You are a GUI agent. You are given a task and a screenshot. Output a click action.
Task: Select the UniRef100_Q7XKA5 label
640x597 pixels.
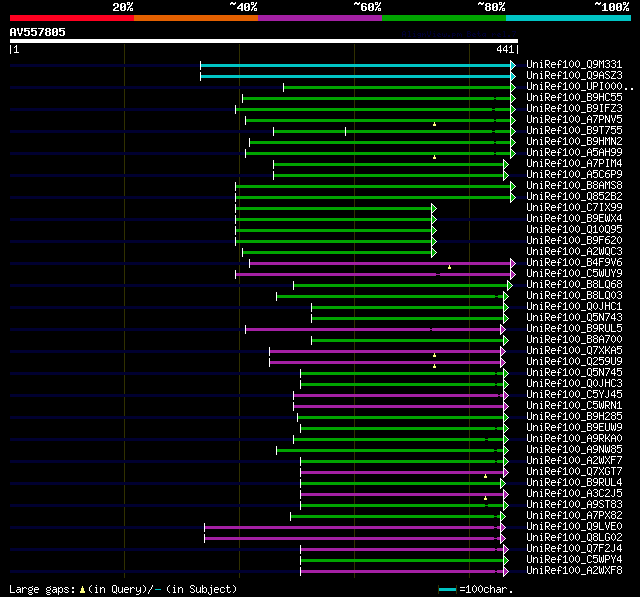point(574,351)
